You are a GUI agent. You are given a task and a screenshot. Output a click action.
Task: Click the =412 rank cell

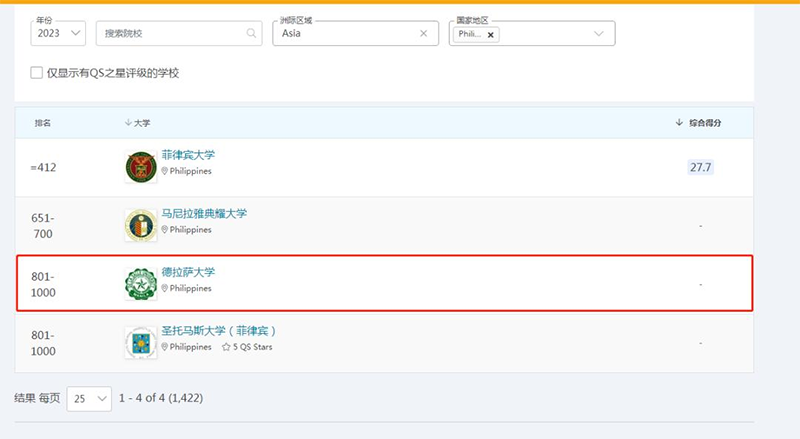click(x=43, y=167)
